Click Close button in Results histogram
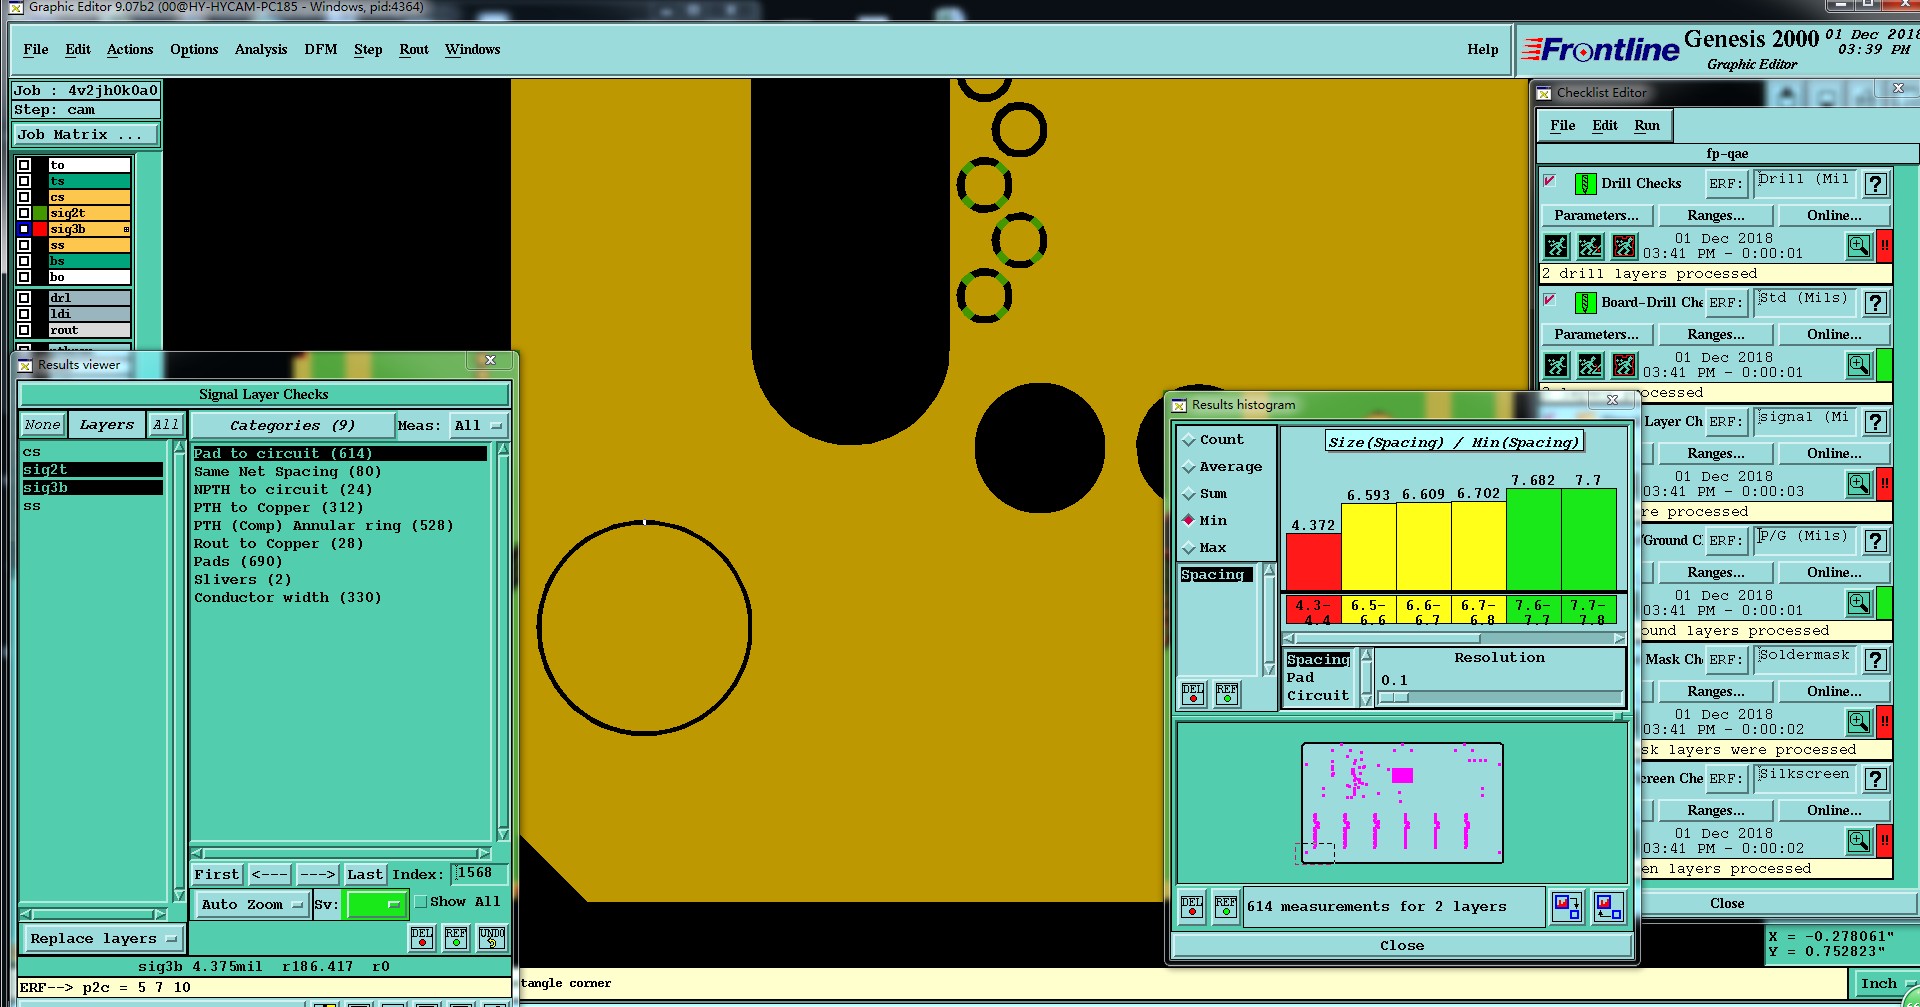 [1402, 946]
